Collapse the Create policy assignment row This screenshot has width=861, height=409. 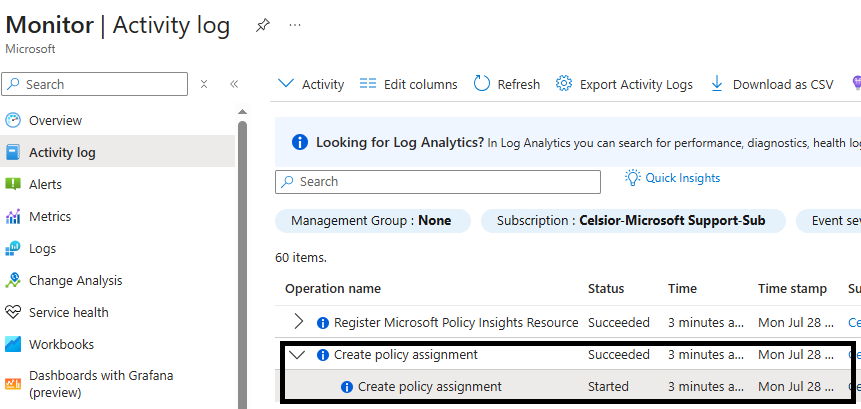(x=297, y=355)
